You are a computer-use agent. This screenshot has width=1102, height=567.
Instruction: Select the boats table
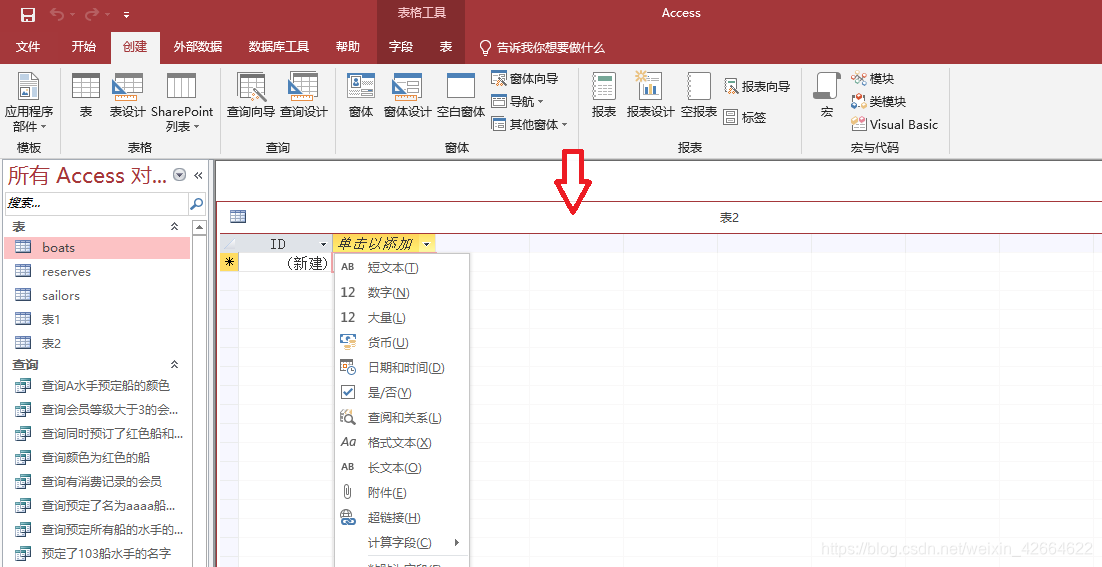click(x=97, y=247)
